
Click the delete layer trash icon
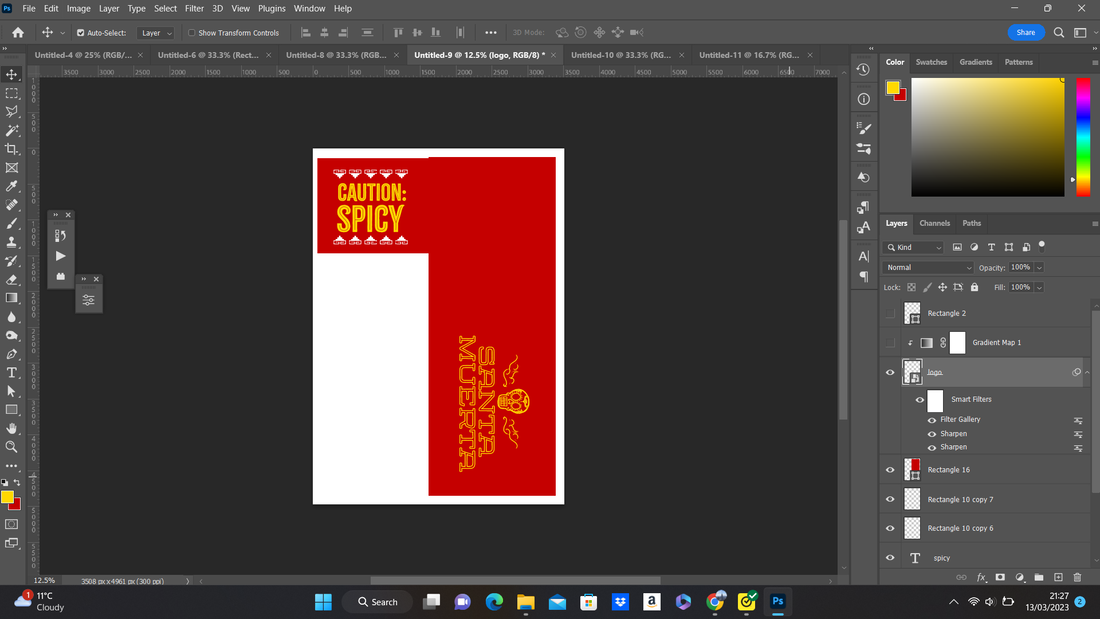pyautogui.click(x=1078, y=577)
